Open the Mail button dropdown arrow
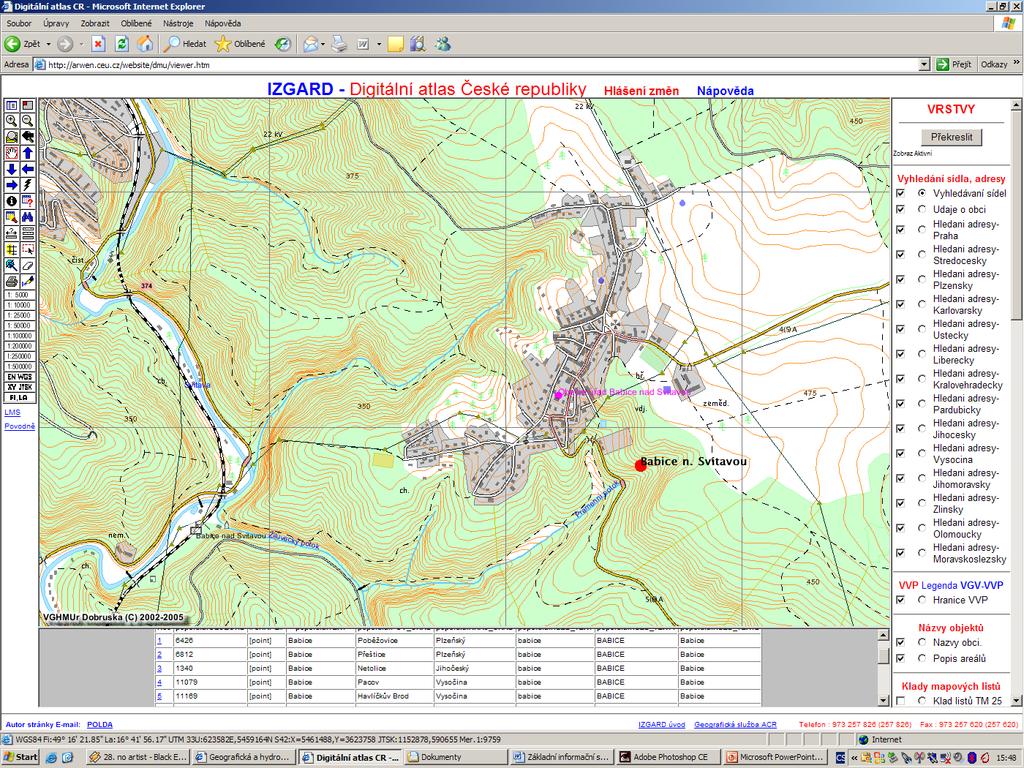 click(323, 44)
